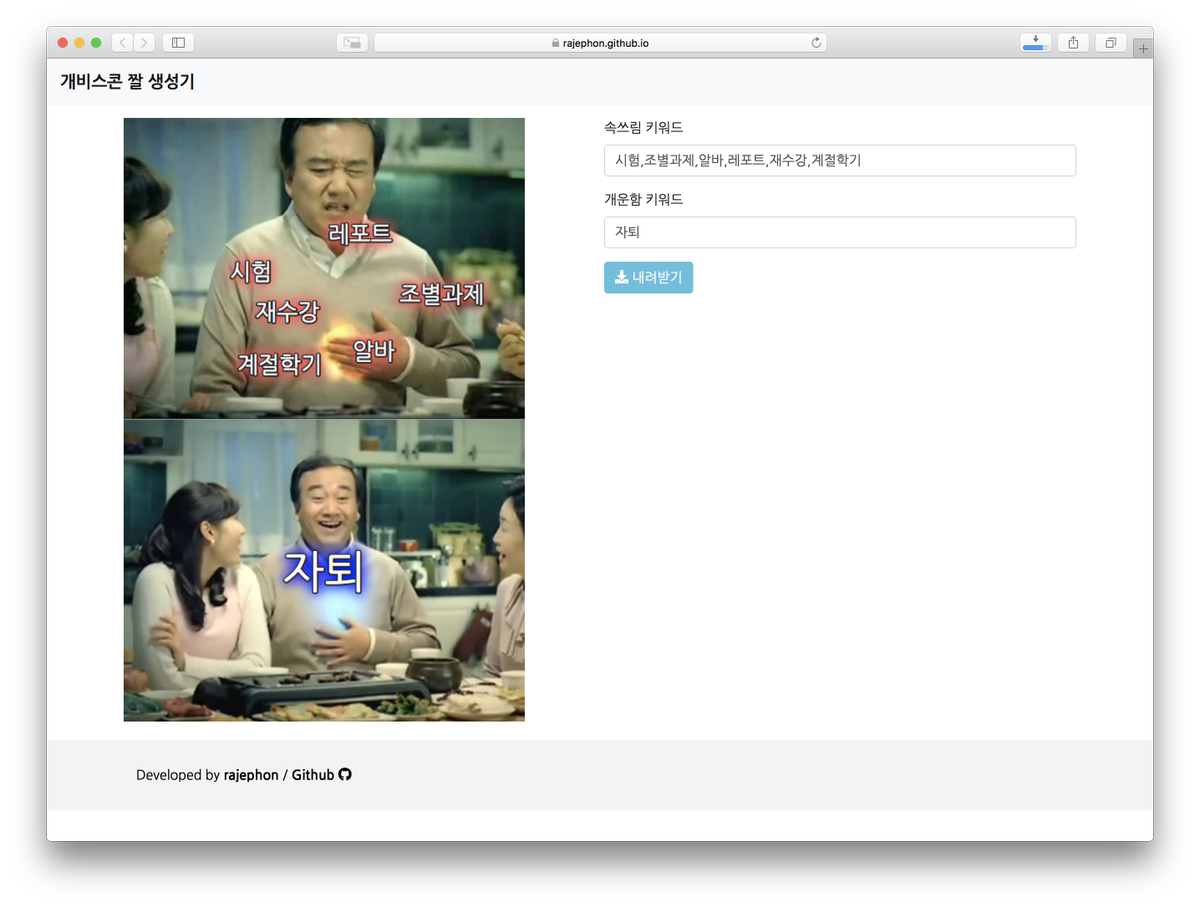
Task: Go forward with Safari's forward arrow
Action: coord(145,43)
